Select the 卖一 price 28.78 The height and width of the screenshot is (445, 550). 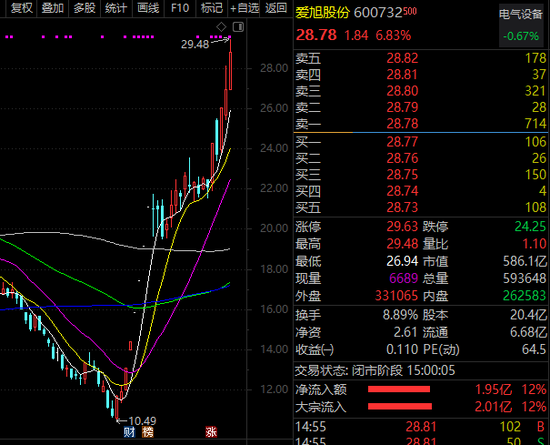(402, 124)
